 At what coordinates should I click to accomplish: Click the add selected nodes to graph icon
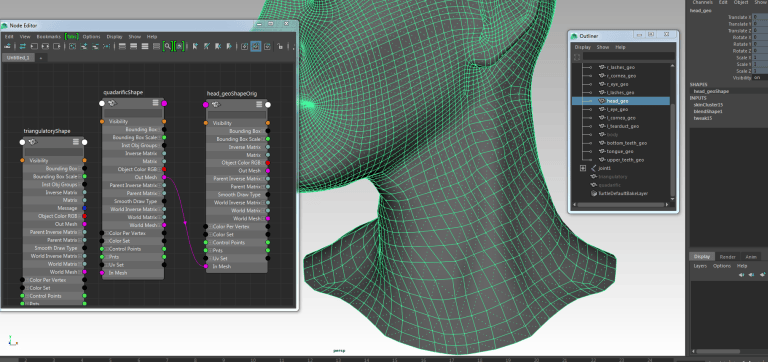pos(84,47)
